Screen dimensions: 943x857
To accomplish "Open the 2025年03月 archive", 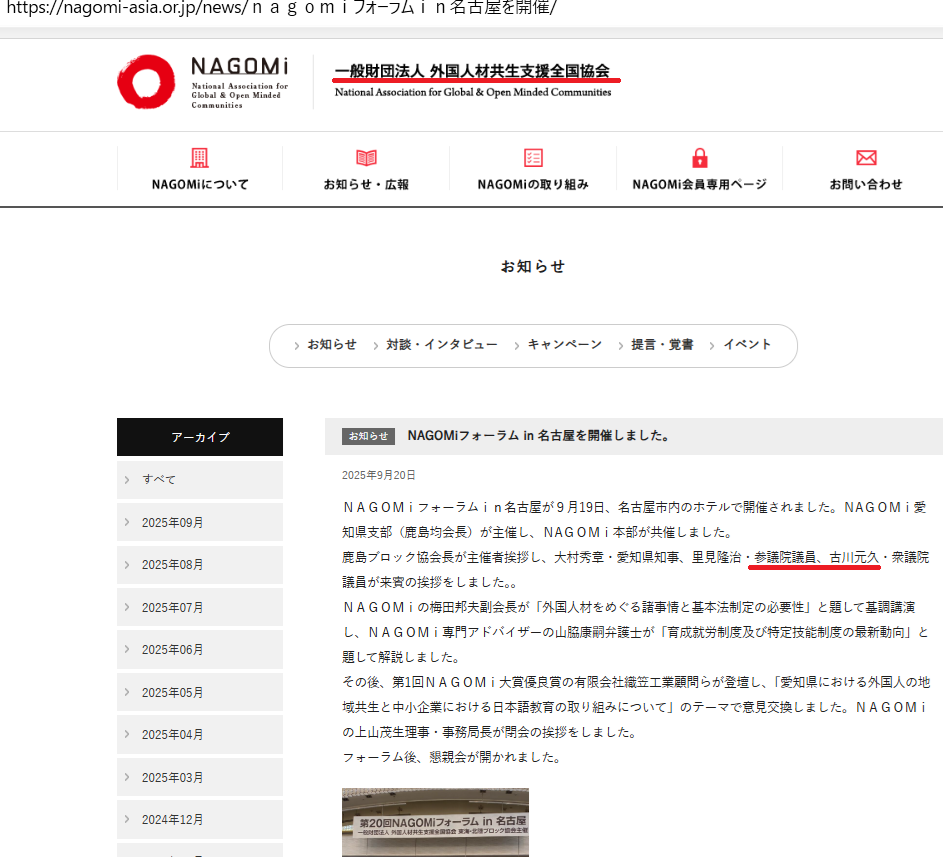I will click(200, 777).
